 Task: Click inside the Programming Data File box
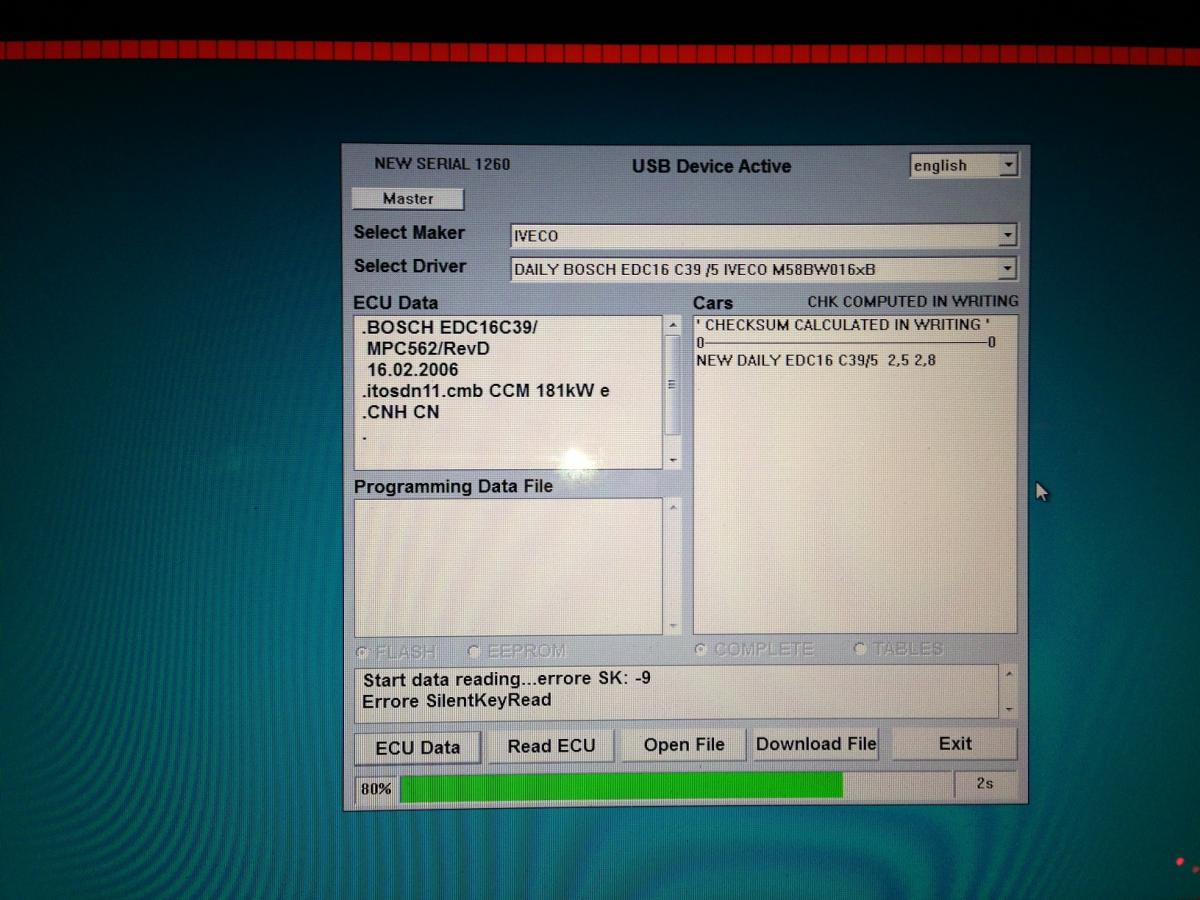[508, 566]
